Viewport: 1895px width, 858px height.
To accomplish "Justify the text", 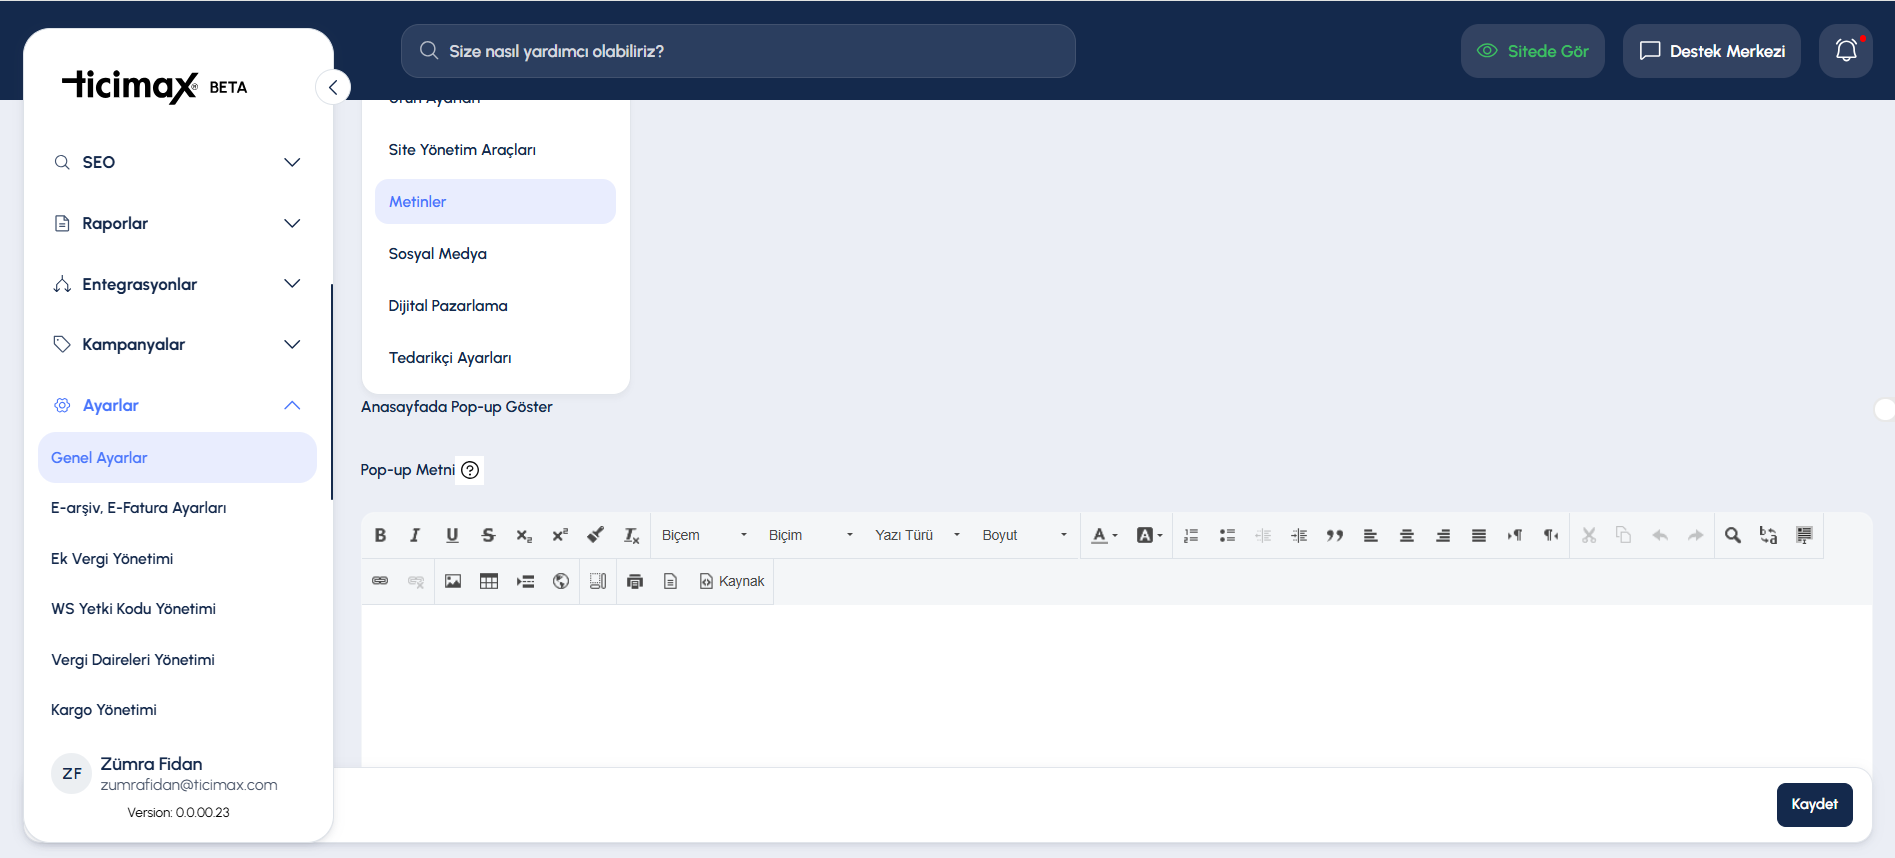I will point(1479,535).
